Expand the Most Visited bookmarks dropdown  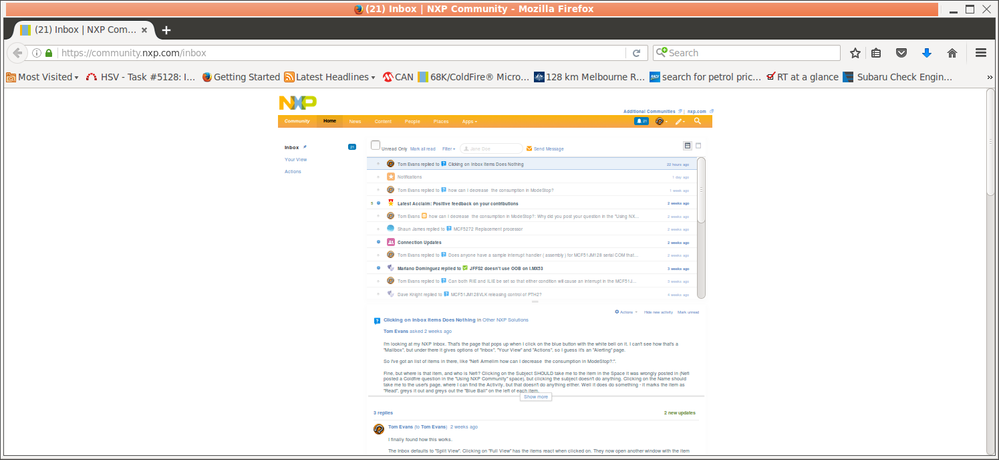click(43, 77)
